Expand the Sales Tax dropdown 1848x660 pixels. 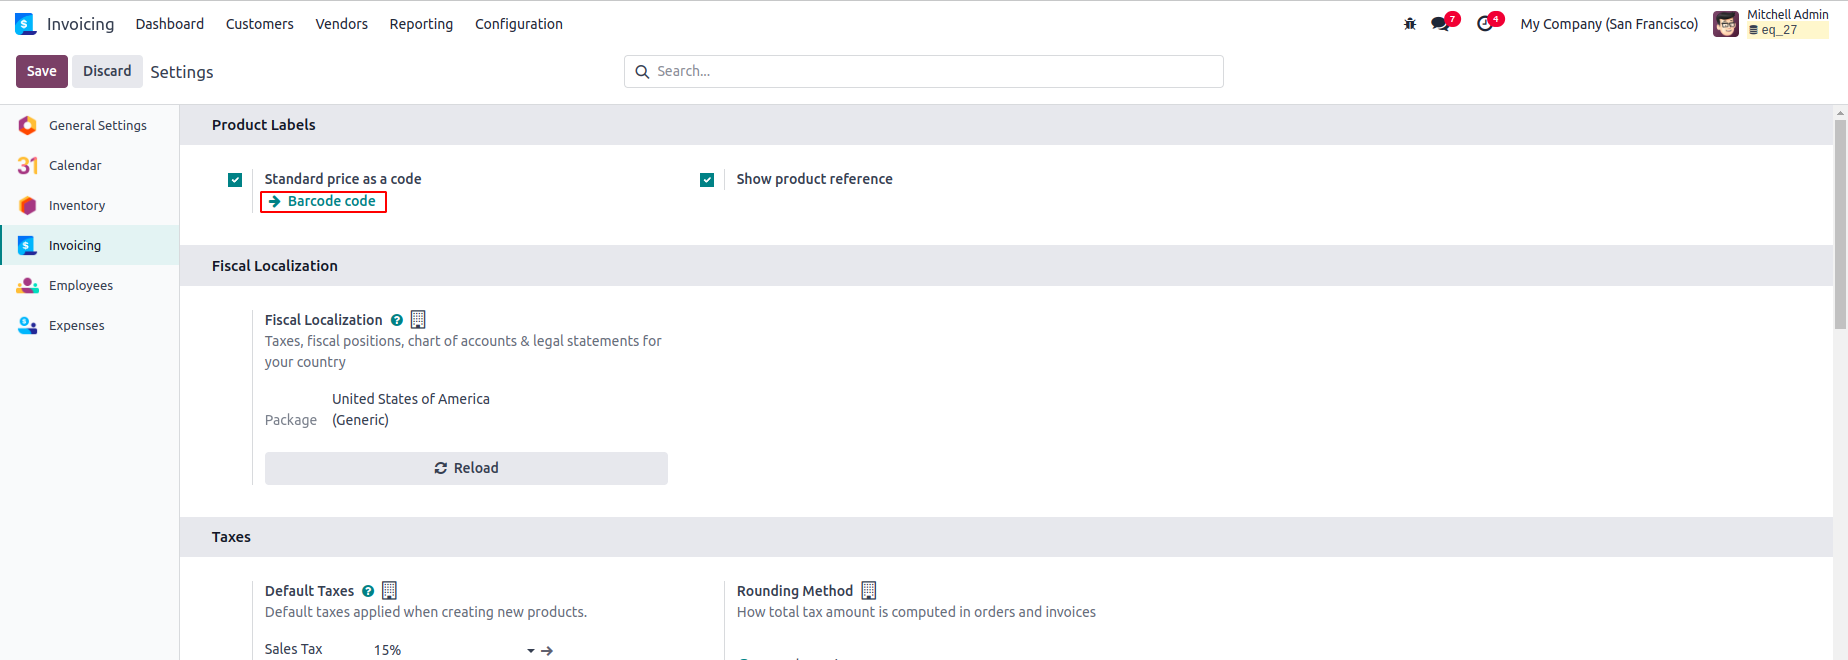tap(531, 650)
